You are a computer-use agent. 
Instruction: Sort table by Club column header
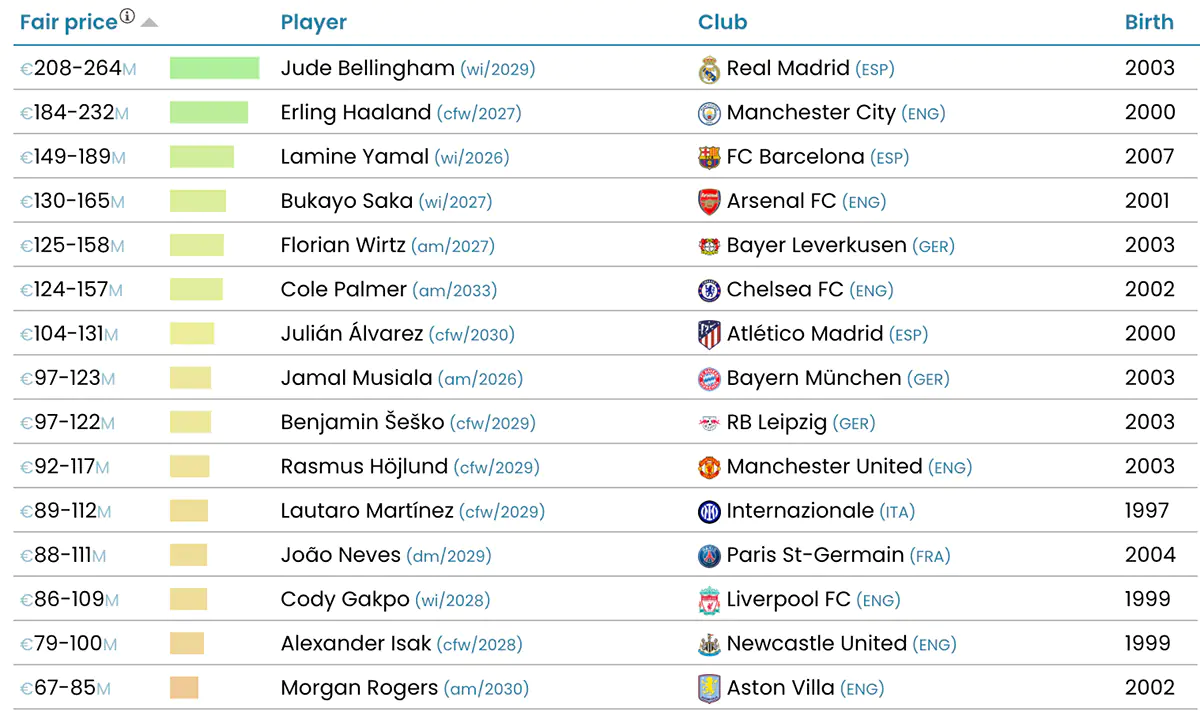[x=723, y=22]
